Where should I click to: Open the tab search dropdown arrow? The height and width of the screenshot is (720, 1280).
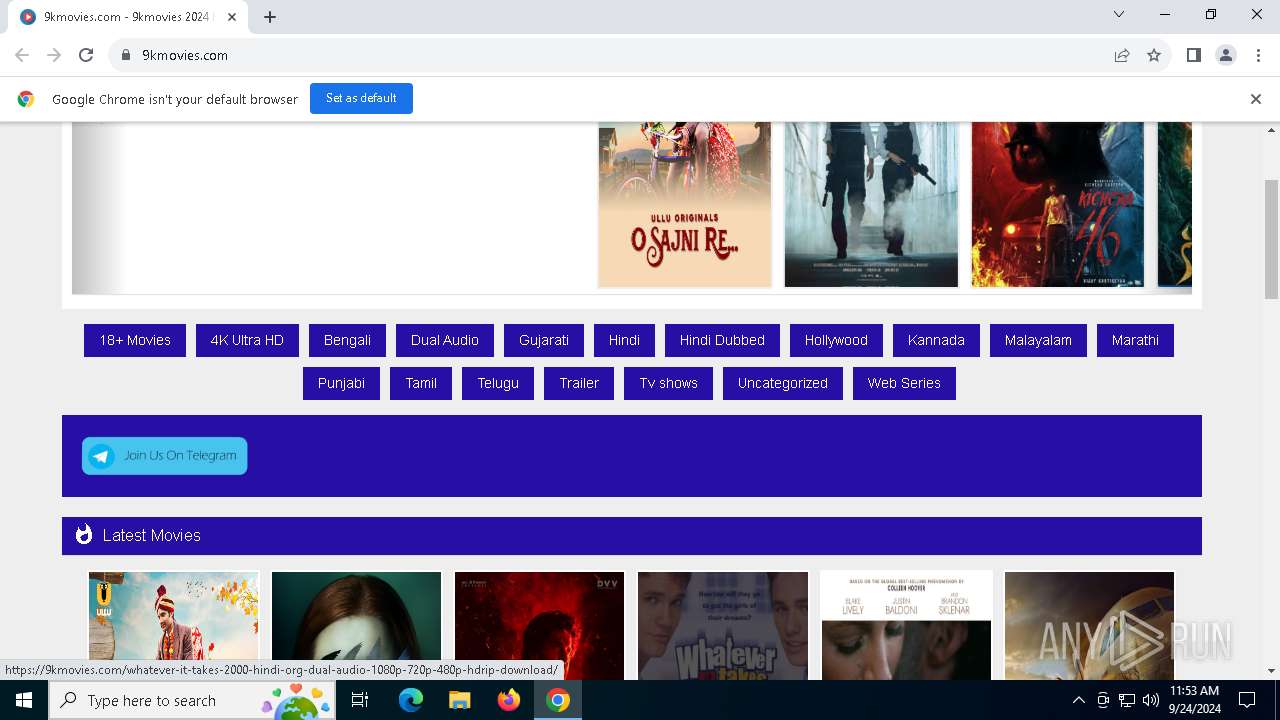pyautogui.click(x=1119, y=14)
